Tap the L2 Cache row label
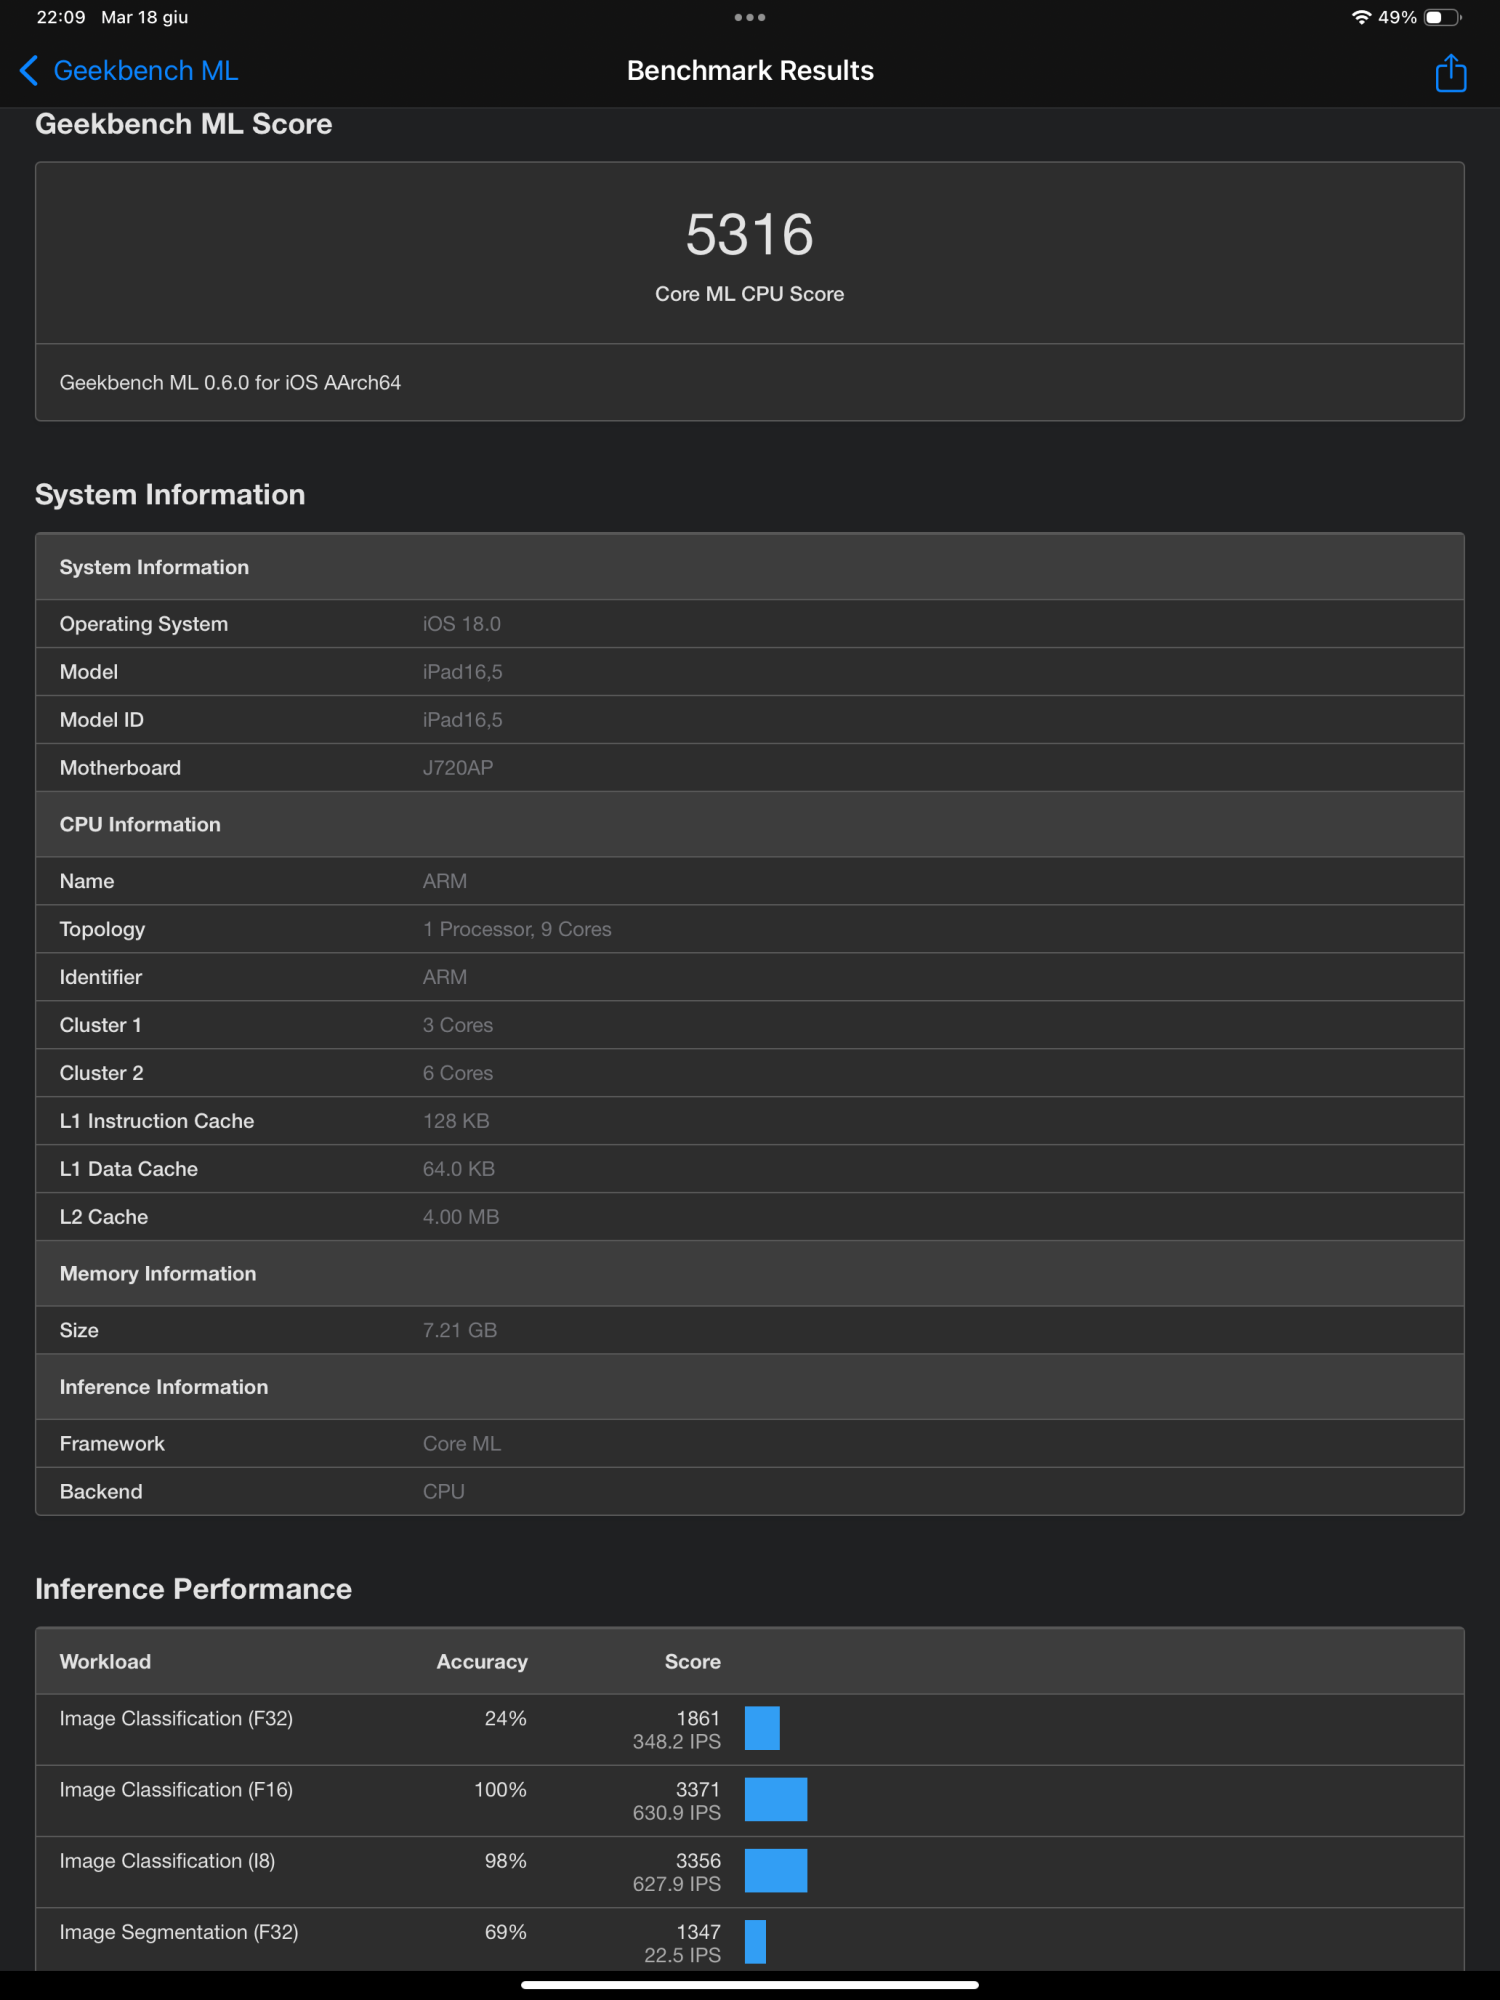The height and width of the screenshot is (2000, 1500). pyautogui.click(x=103, y=1217)
